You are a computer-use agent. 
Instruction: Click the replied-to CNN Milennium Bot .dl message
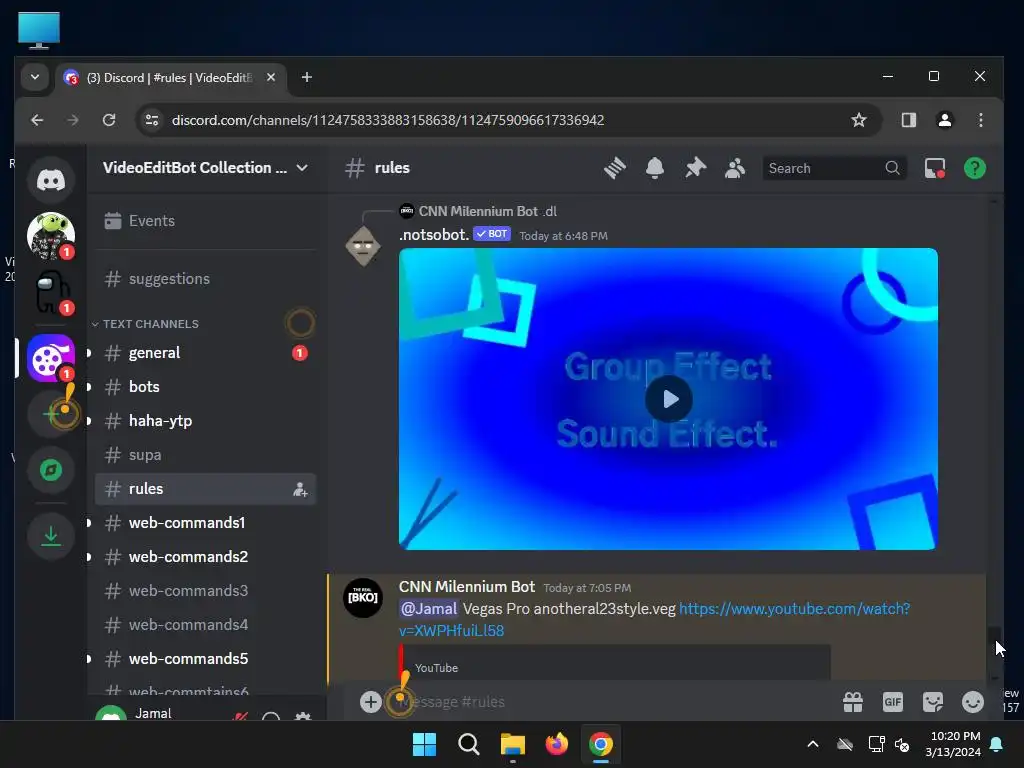pos(487,212)
